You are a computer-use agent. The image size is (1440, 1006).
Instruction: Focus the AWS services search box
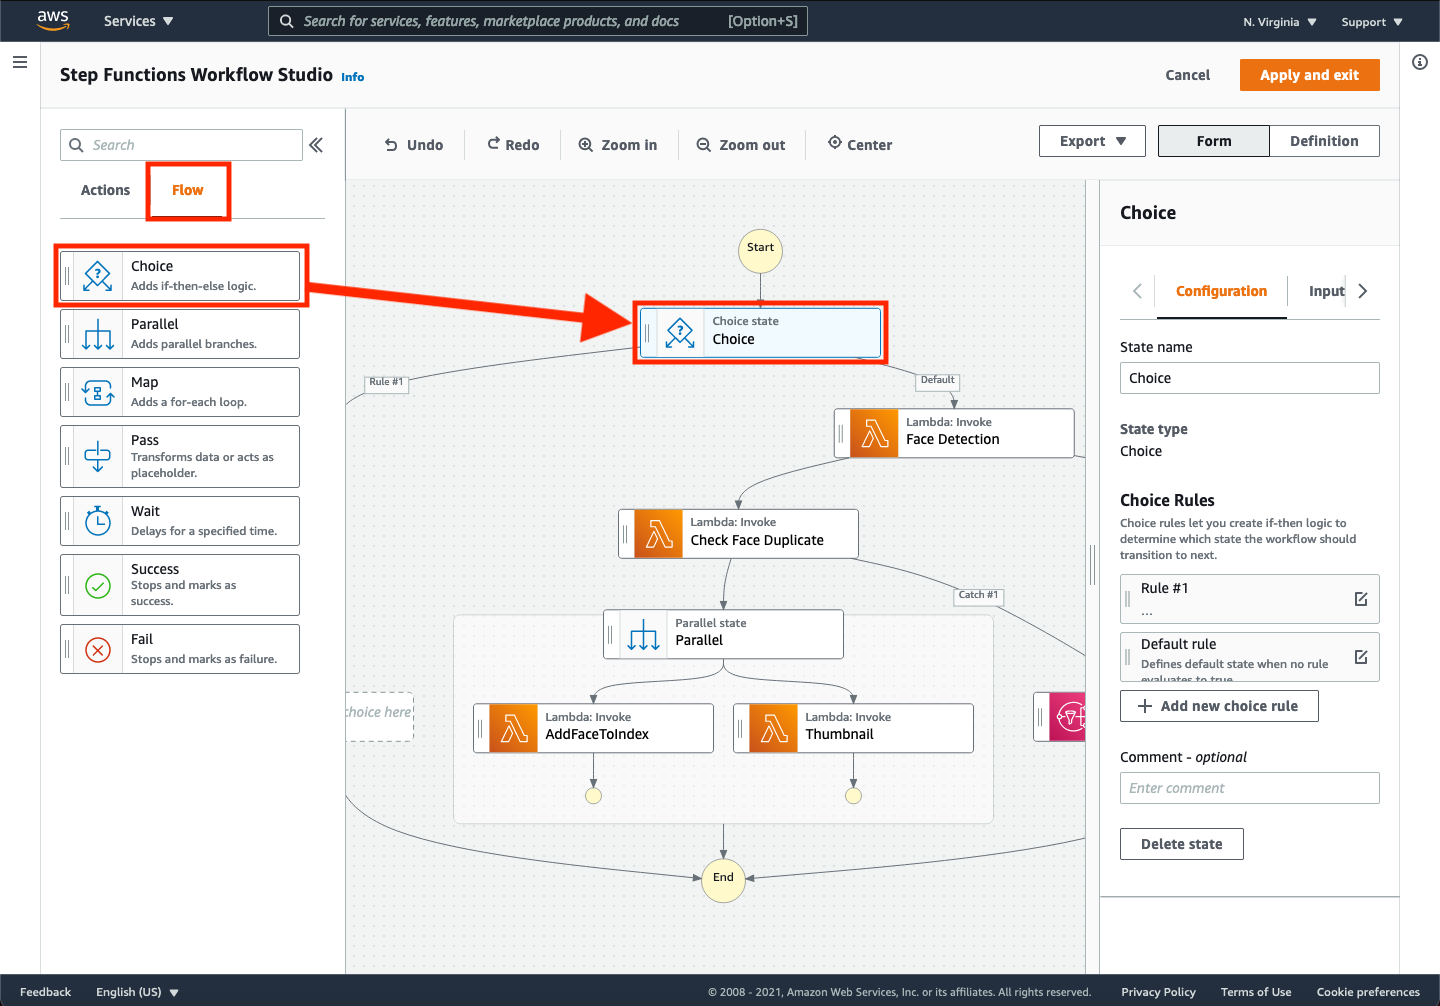(x=538, y=21)
